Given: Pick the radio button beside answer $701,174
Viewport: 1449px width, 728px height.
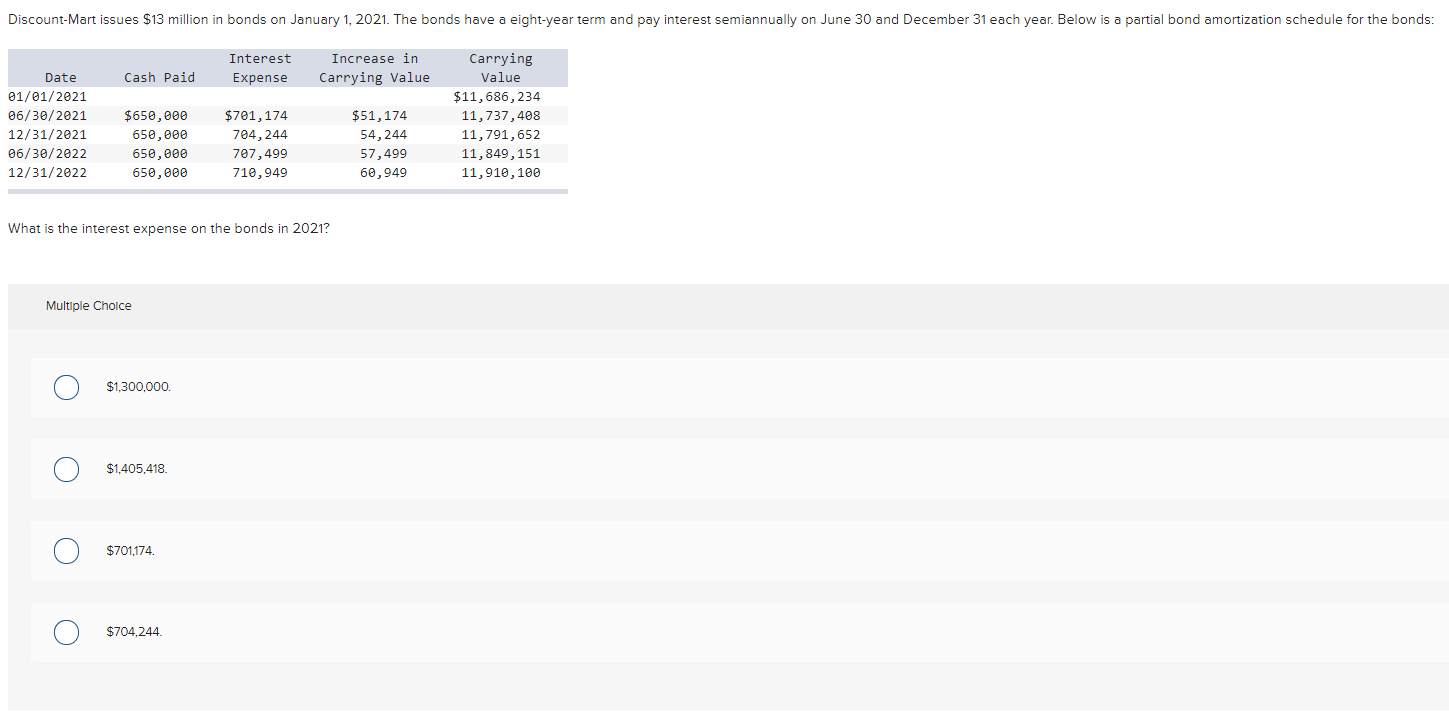Looking at the screenshot, I should coord(67,551).
